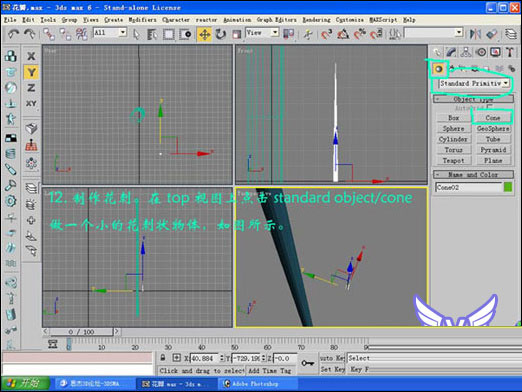The image size is (522, 392).
Task: Open the Rendering menu
Action: [x=316, y=20]
